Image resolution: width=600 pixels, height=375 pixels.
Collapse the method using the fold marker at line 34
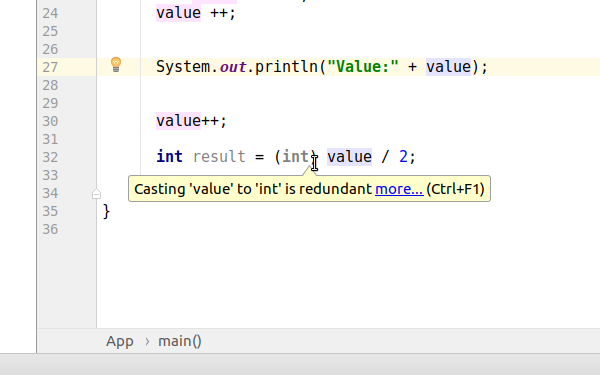click(96, 194)
